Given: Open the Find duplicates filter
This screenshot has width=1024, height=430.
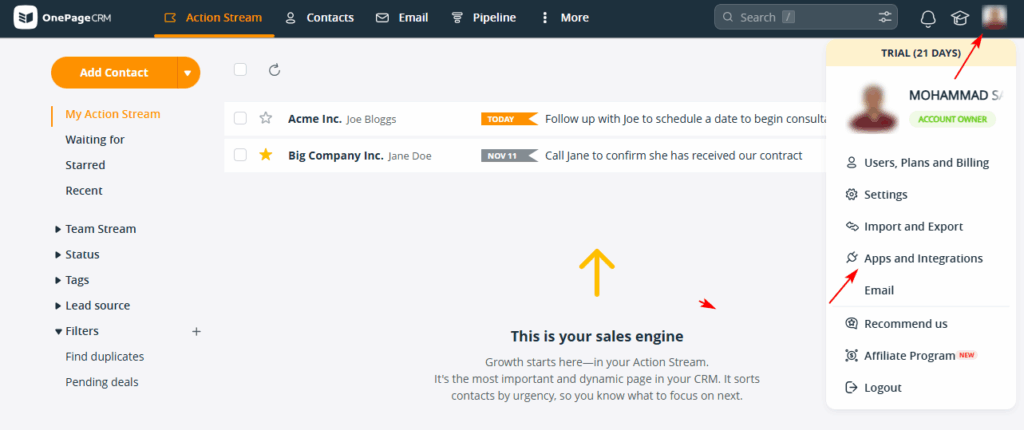Looking at the screenshot, I should (x=104, y=356).
